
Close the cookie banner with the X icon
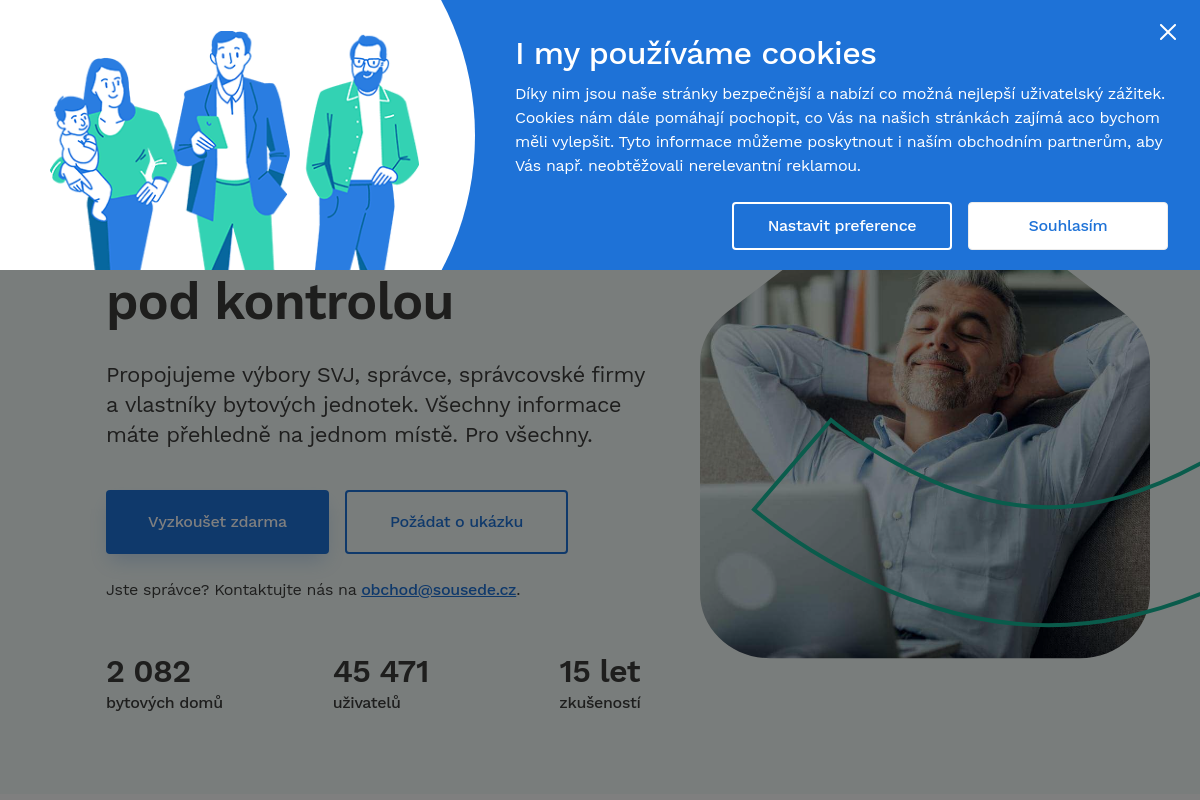pyautogui.click(x=1167, y=32)
